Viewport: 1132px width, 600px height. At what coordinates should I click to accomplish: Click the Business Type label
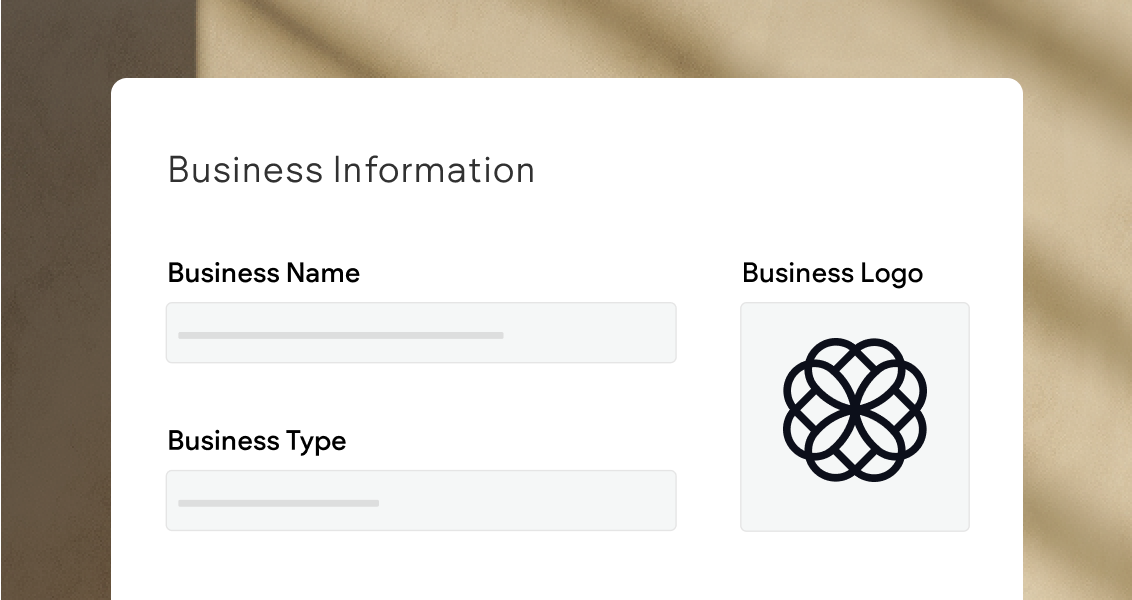(x=256, y=441)
